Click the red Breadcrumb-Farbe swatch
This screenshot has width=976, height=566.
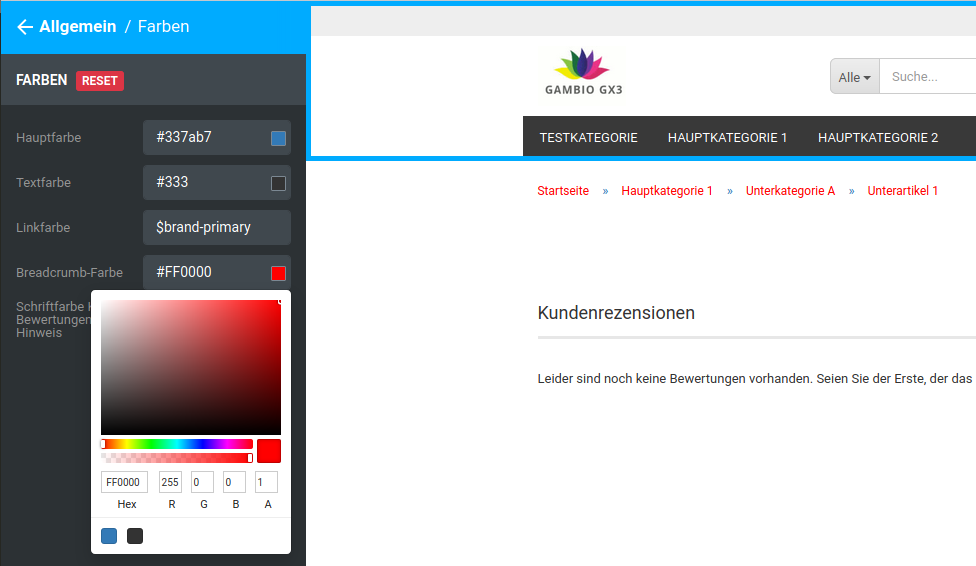[278, 273]
